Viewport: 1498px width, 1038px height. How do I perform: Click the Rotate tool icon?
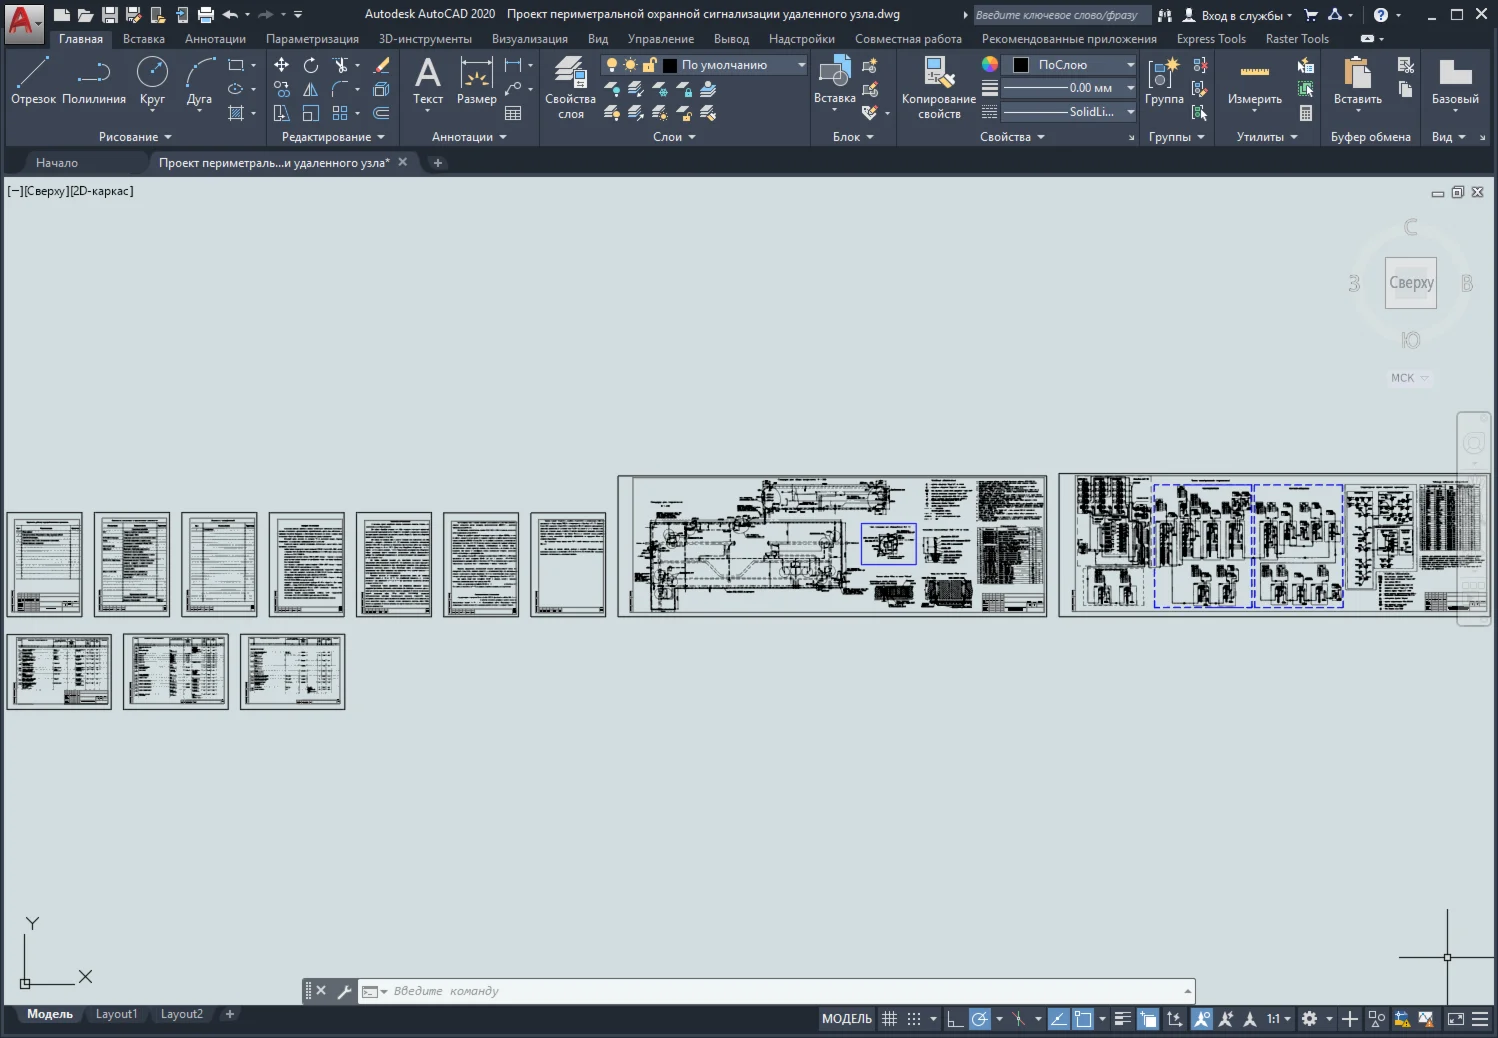click(311, 65)
